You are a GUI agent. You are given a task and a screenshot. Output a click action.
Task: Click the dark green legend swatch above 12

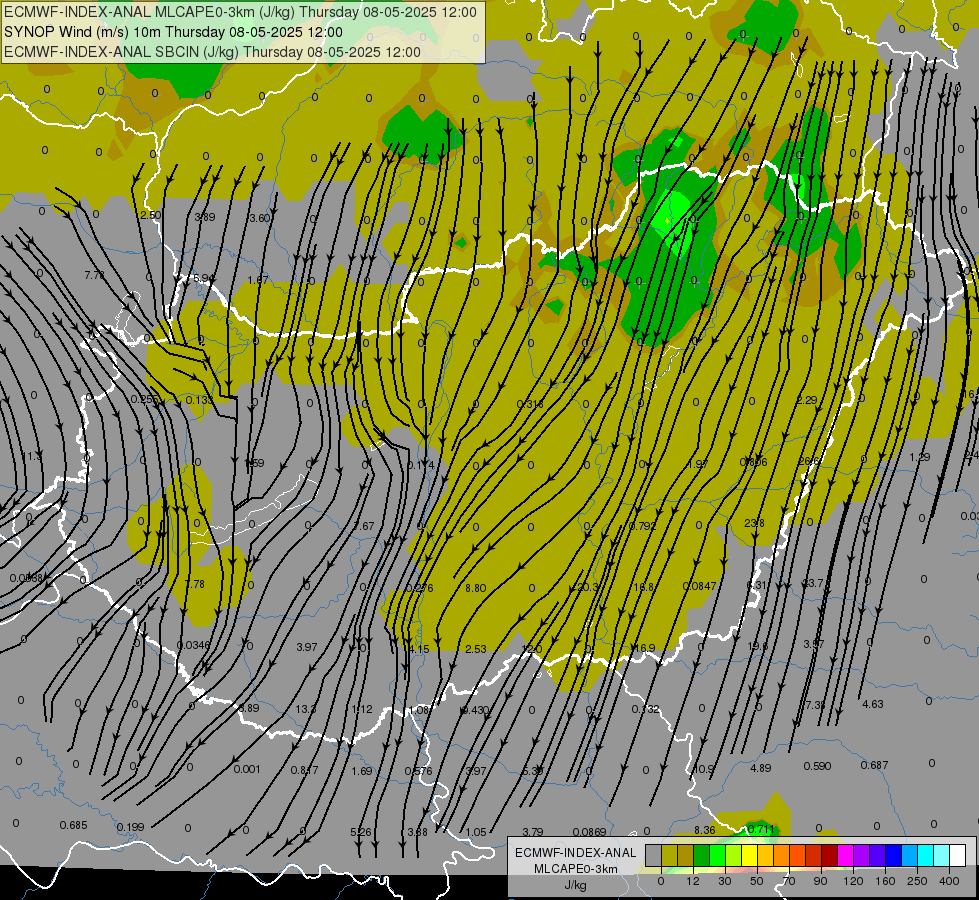(x=701, y=855)
